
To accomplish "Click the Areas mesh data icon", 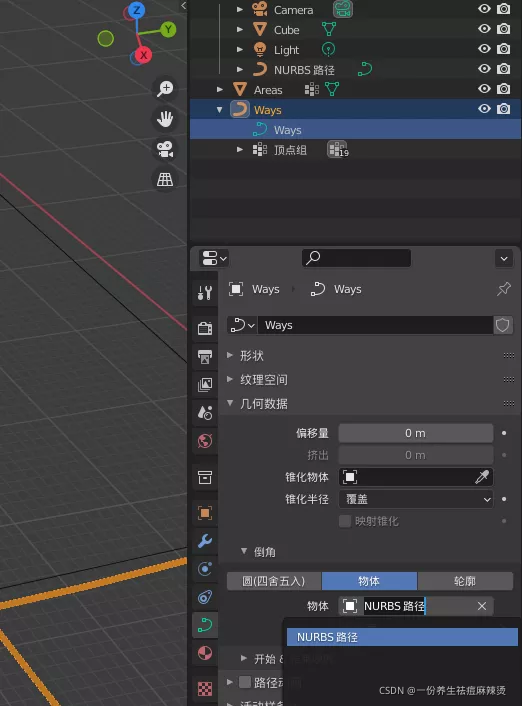I will (332, 89).
